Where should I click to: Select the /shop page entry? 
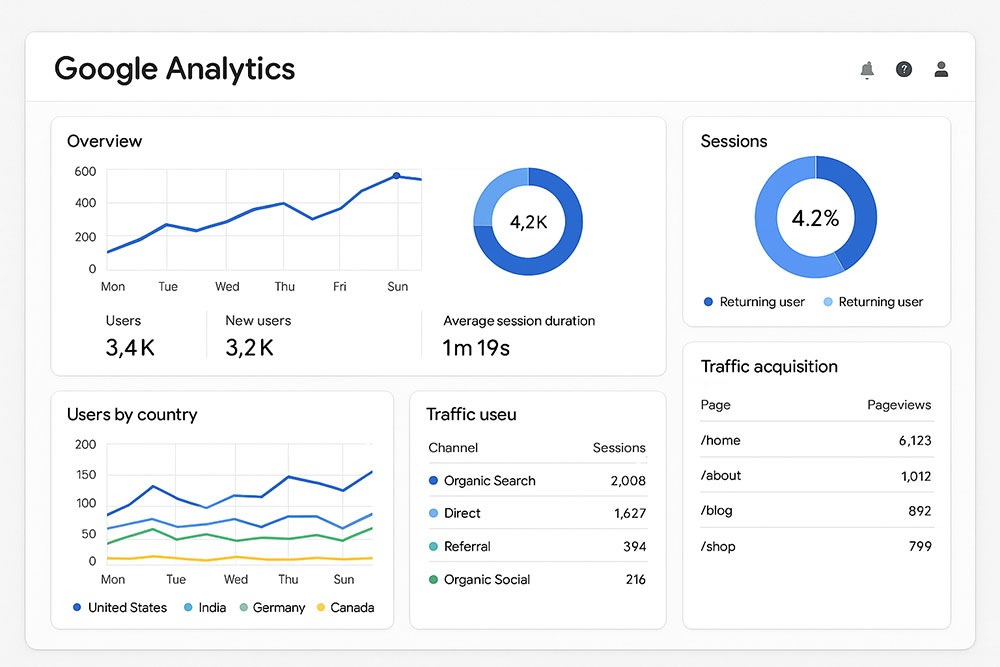(x=718, y=546)
